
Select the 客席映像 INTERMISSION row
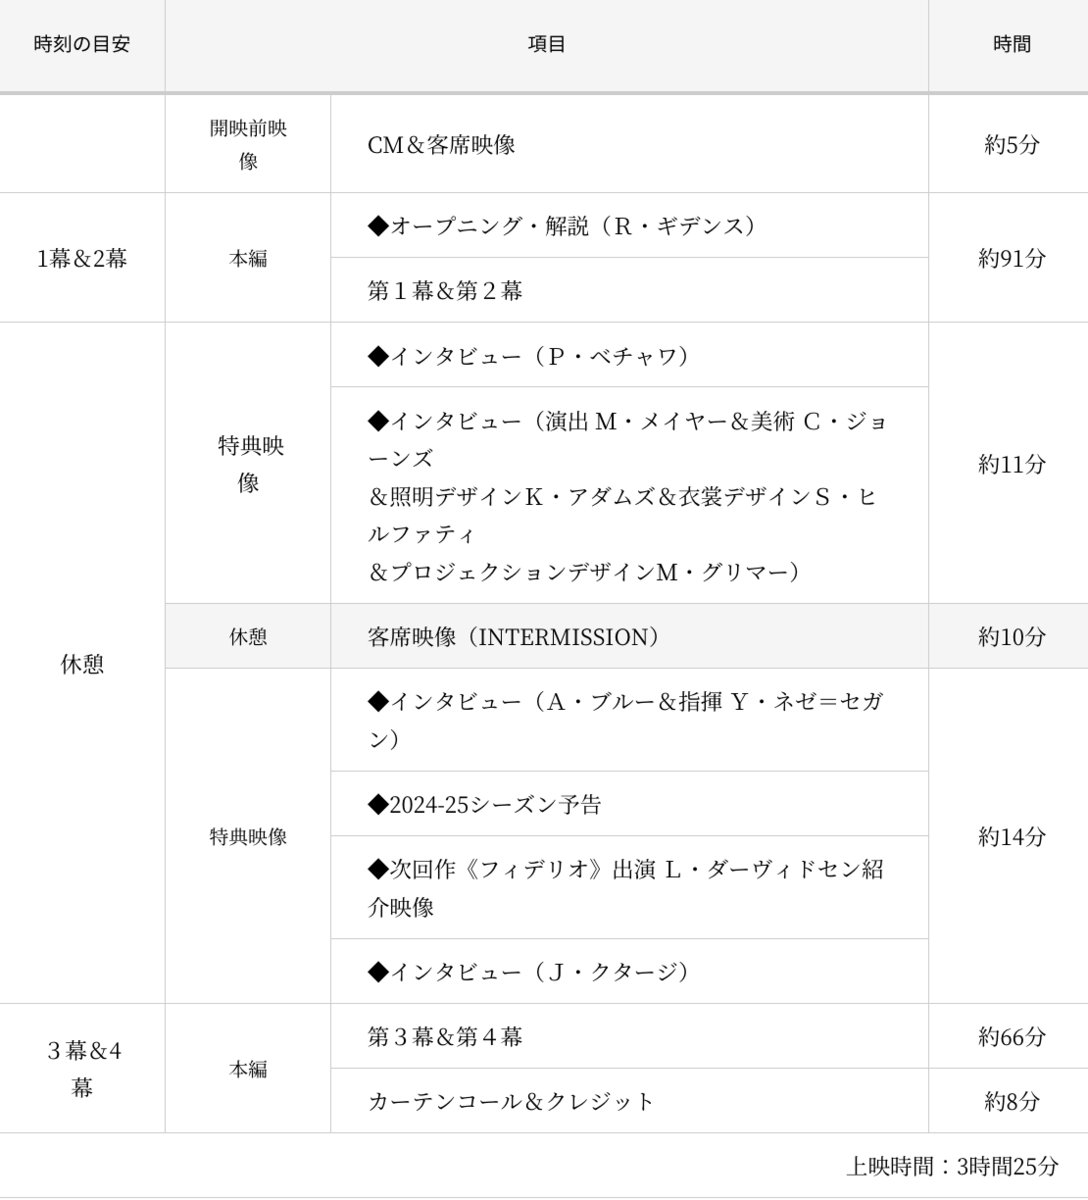[629, 637]
